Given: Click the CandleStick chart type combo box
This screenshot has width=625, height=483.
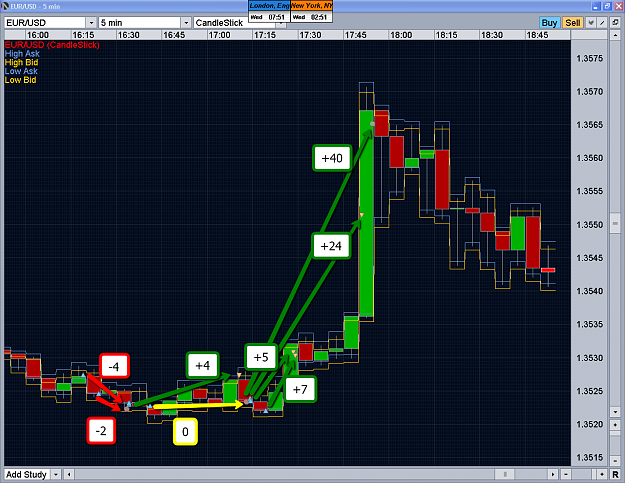Looking at the screenshot, I should click(x=240, y=23).
